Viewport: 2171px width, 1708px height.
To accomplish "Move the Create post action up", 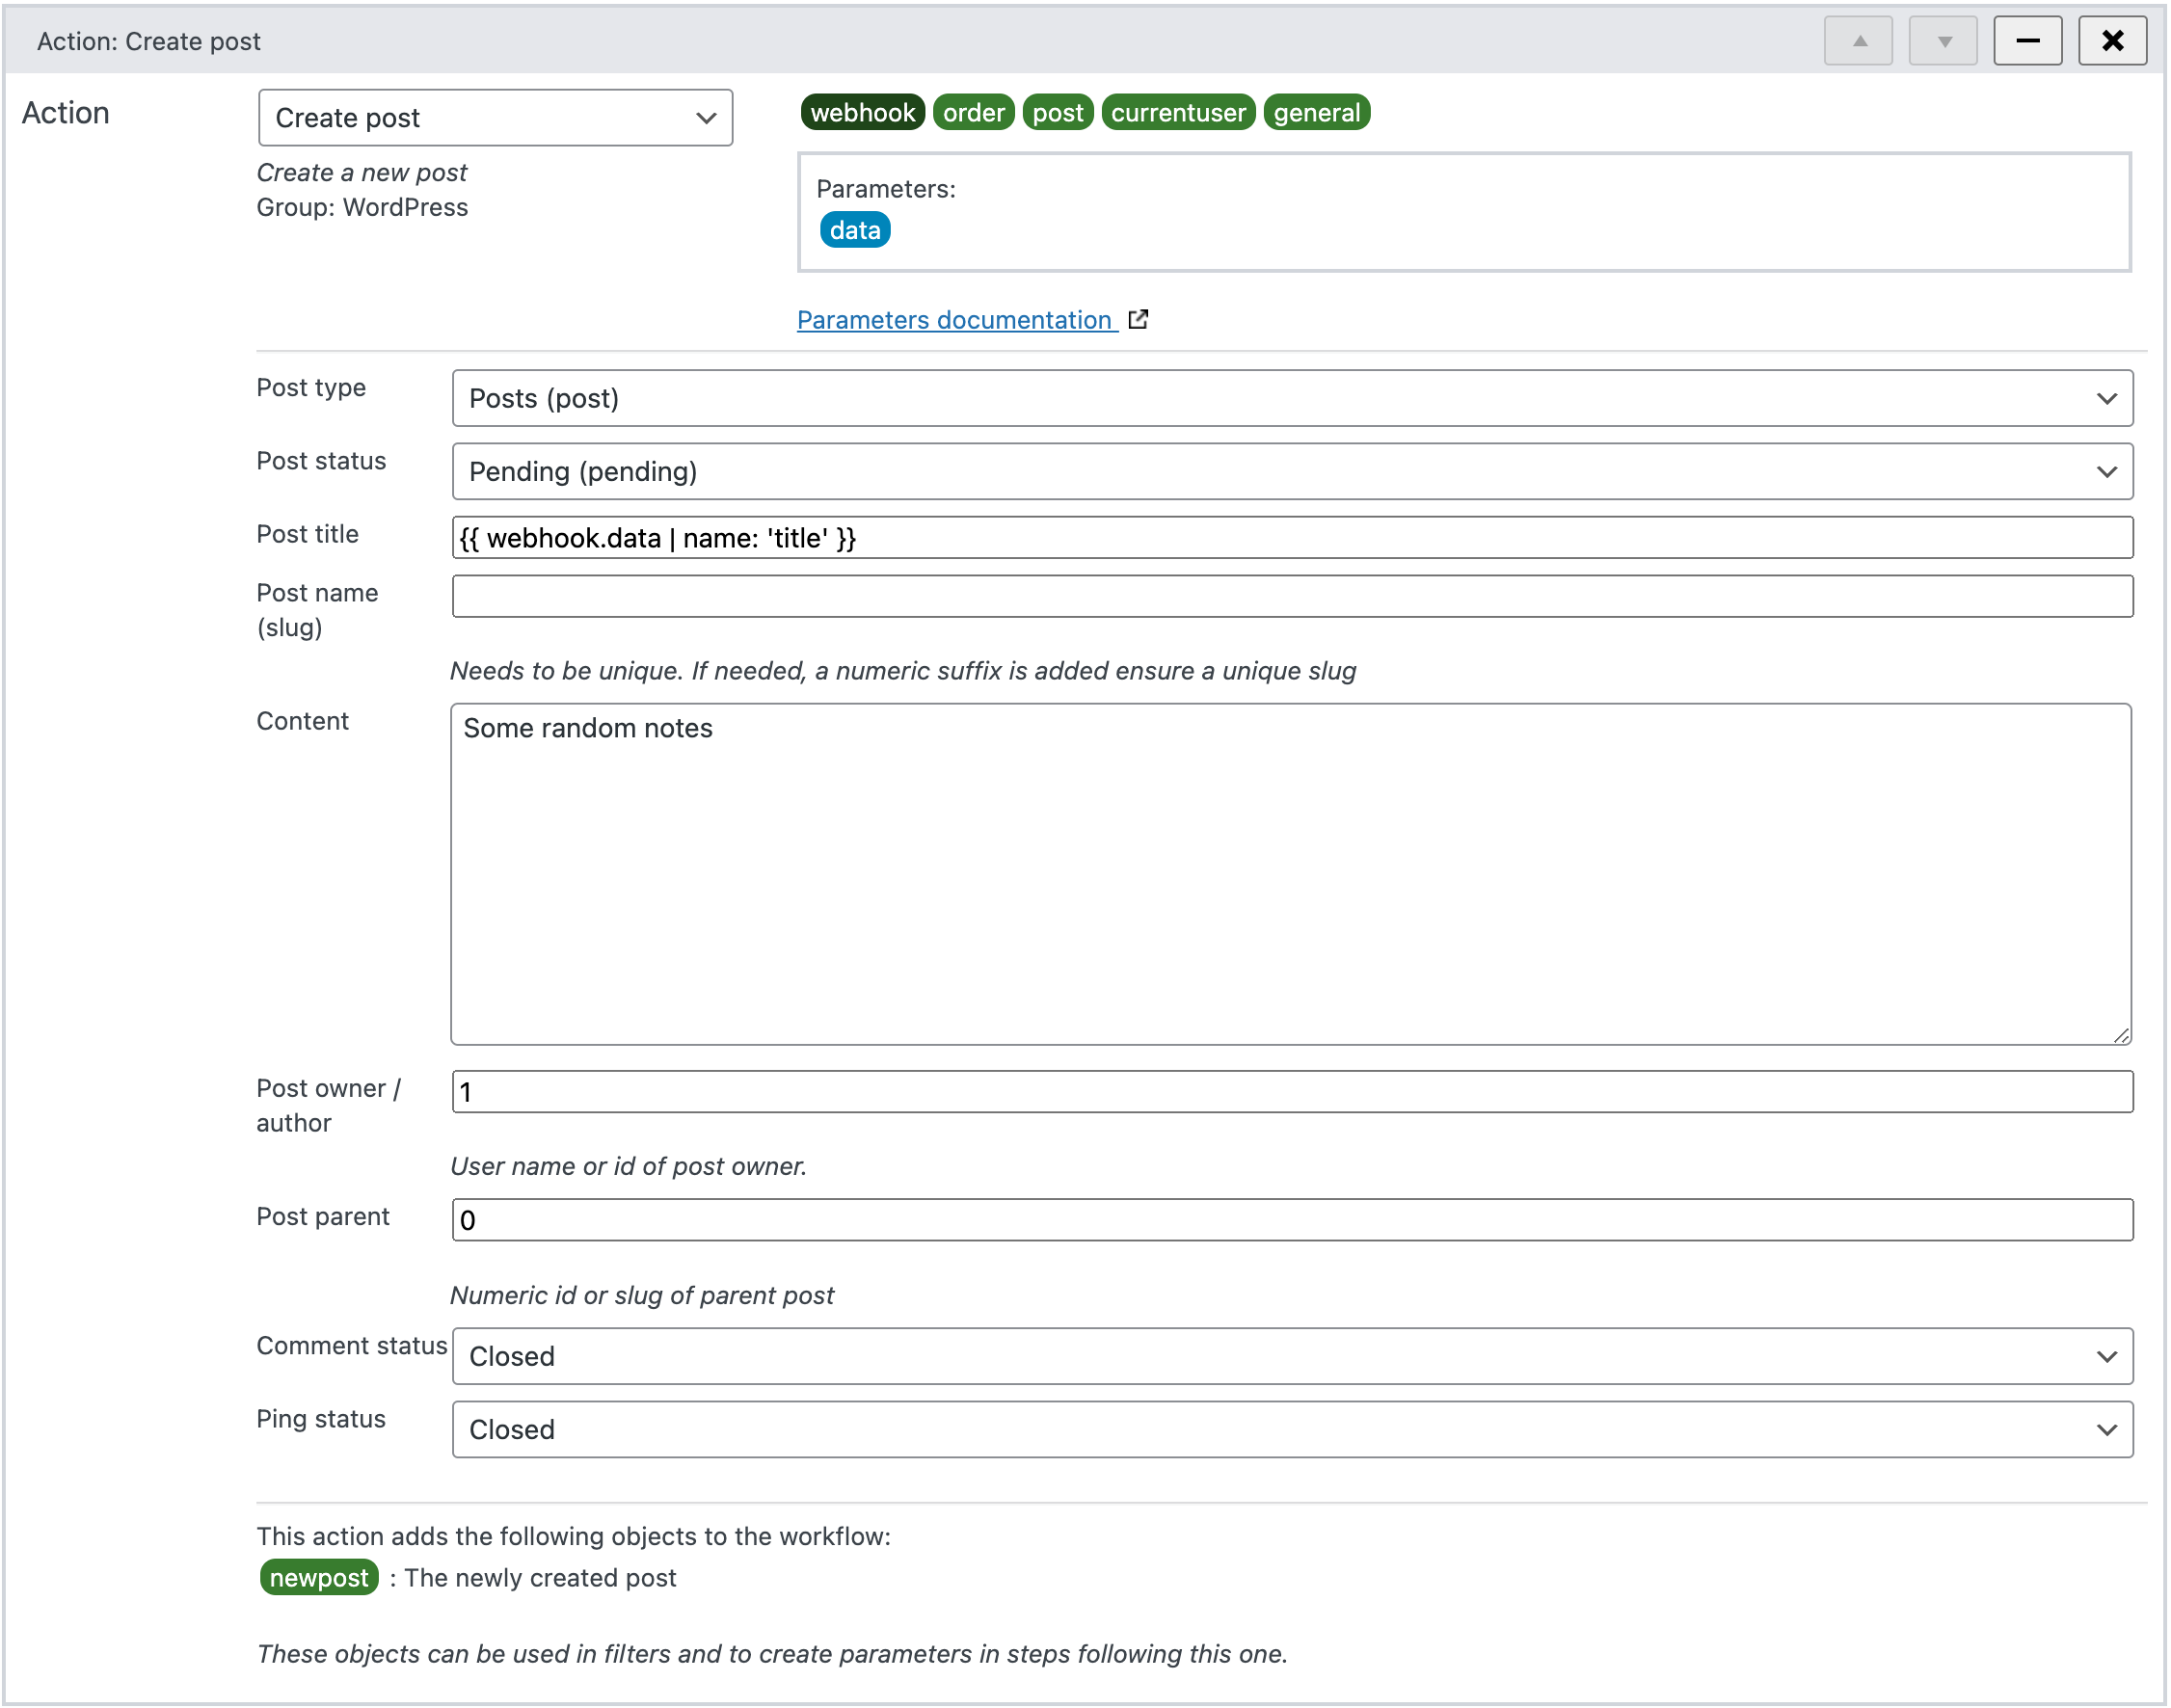I will tap(1857, 40).
